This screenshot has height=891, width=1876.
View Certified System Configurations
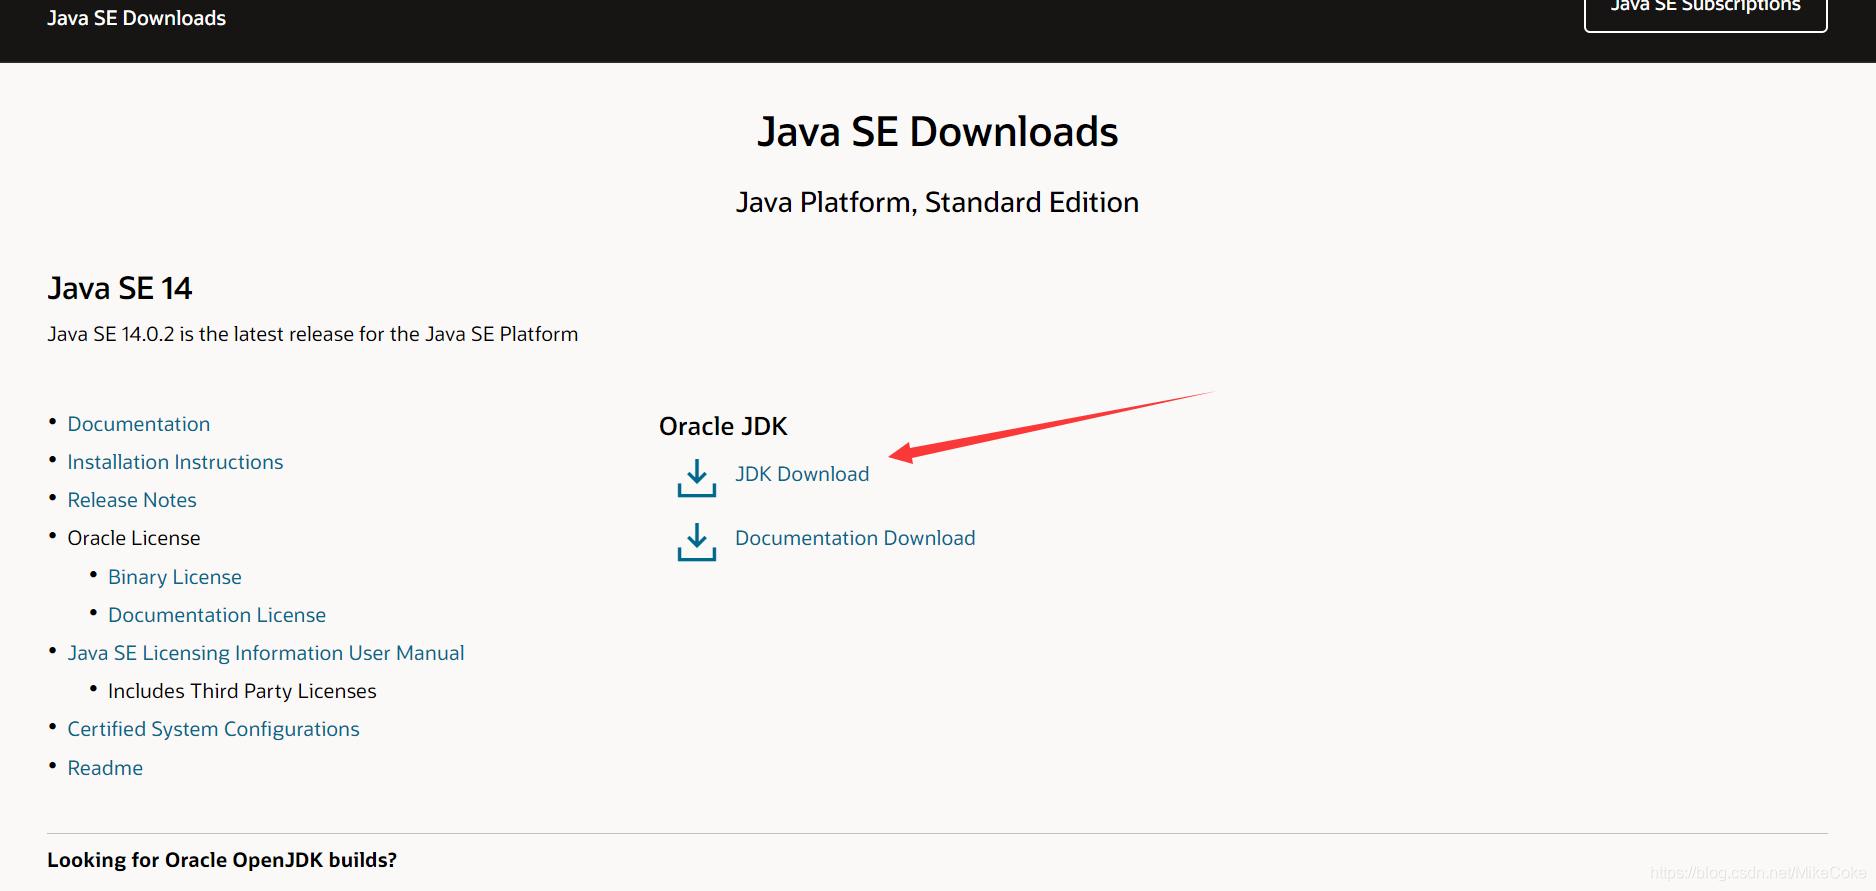pos(213,729)
